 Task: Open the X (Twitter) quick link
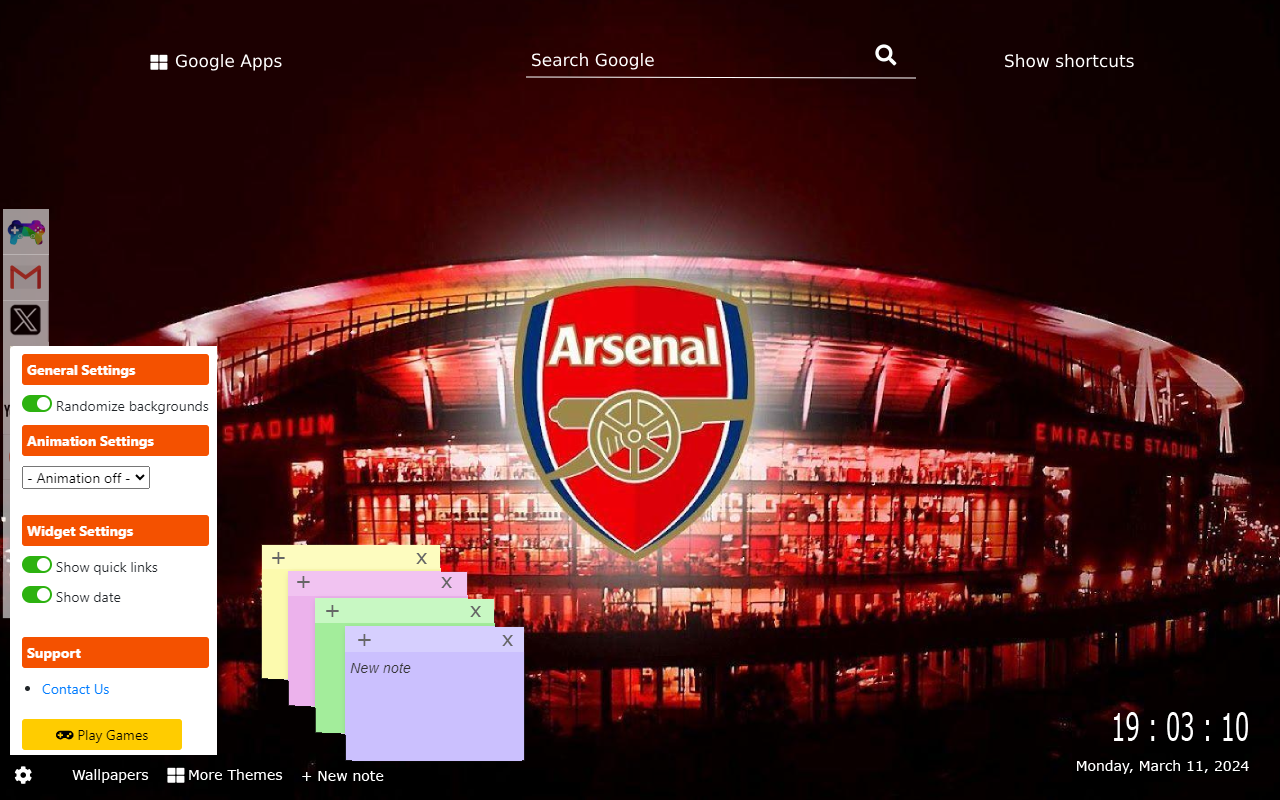pyautogui.click(x=26, y=320)
